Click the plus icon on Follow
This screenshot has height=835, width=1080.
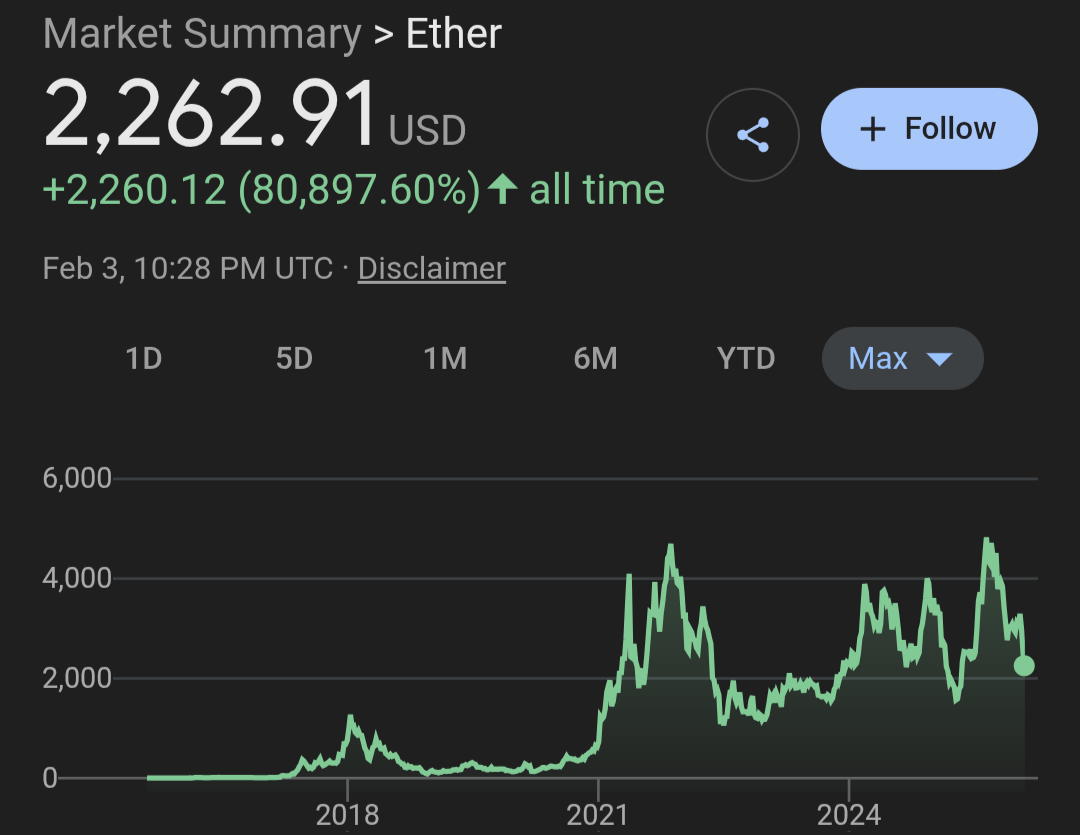873,129
